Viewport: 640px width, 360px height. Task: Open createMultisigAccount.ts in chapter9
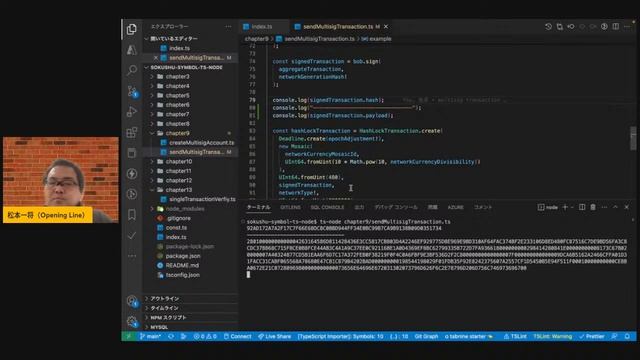pyautogui.click(x=201, y=142)
